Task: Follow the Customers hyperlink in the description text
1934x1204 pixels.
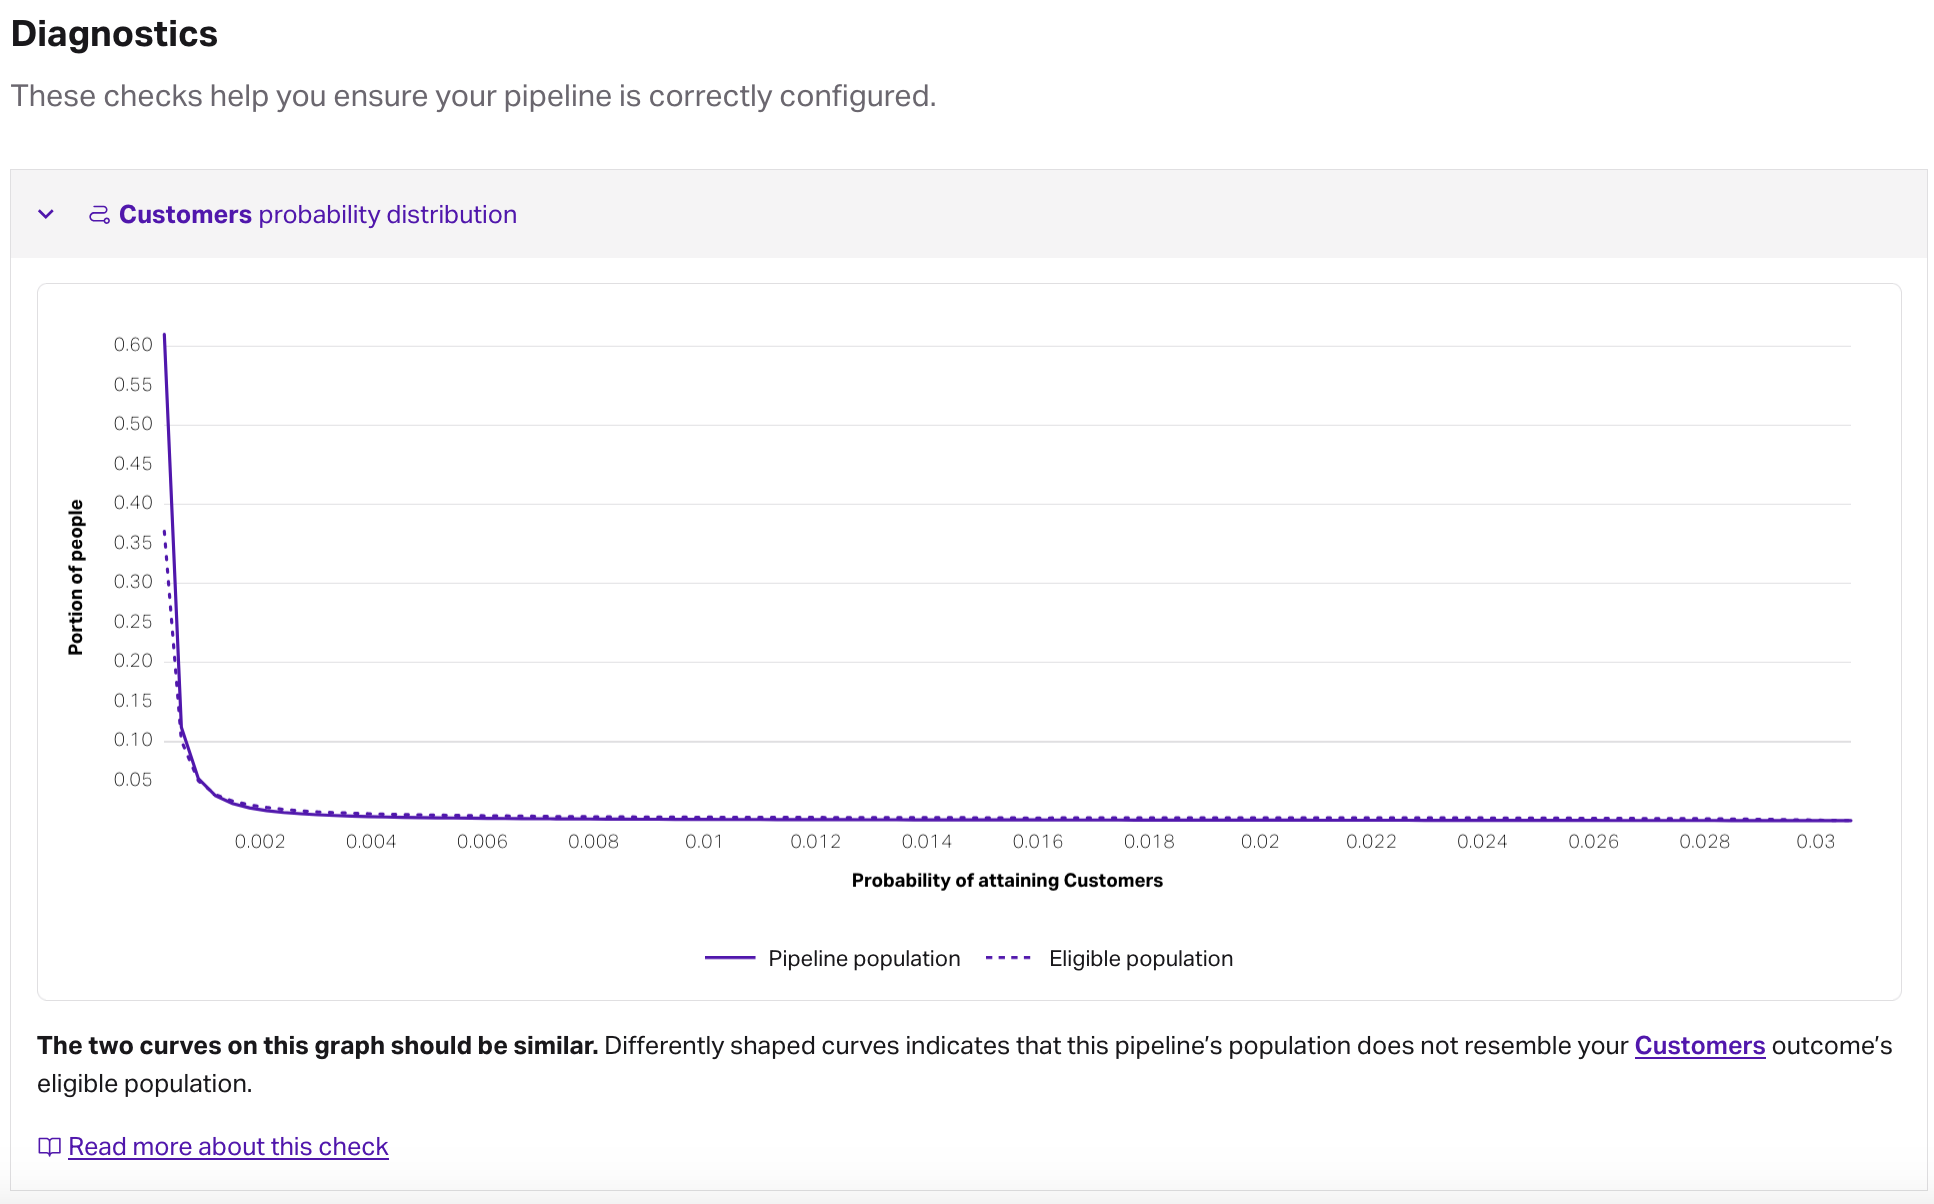Action: coord(1698,1046)
